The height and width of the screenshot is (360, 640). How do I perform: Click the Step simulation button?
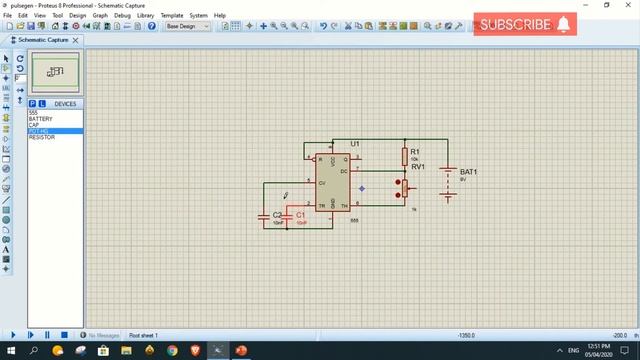pyautogui.click(x=31, y=335)
